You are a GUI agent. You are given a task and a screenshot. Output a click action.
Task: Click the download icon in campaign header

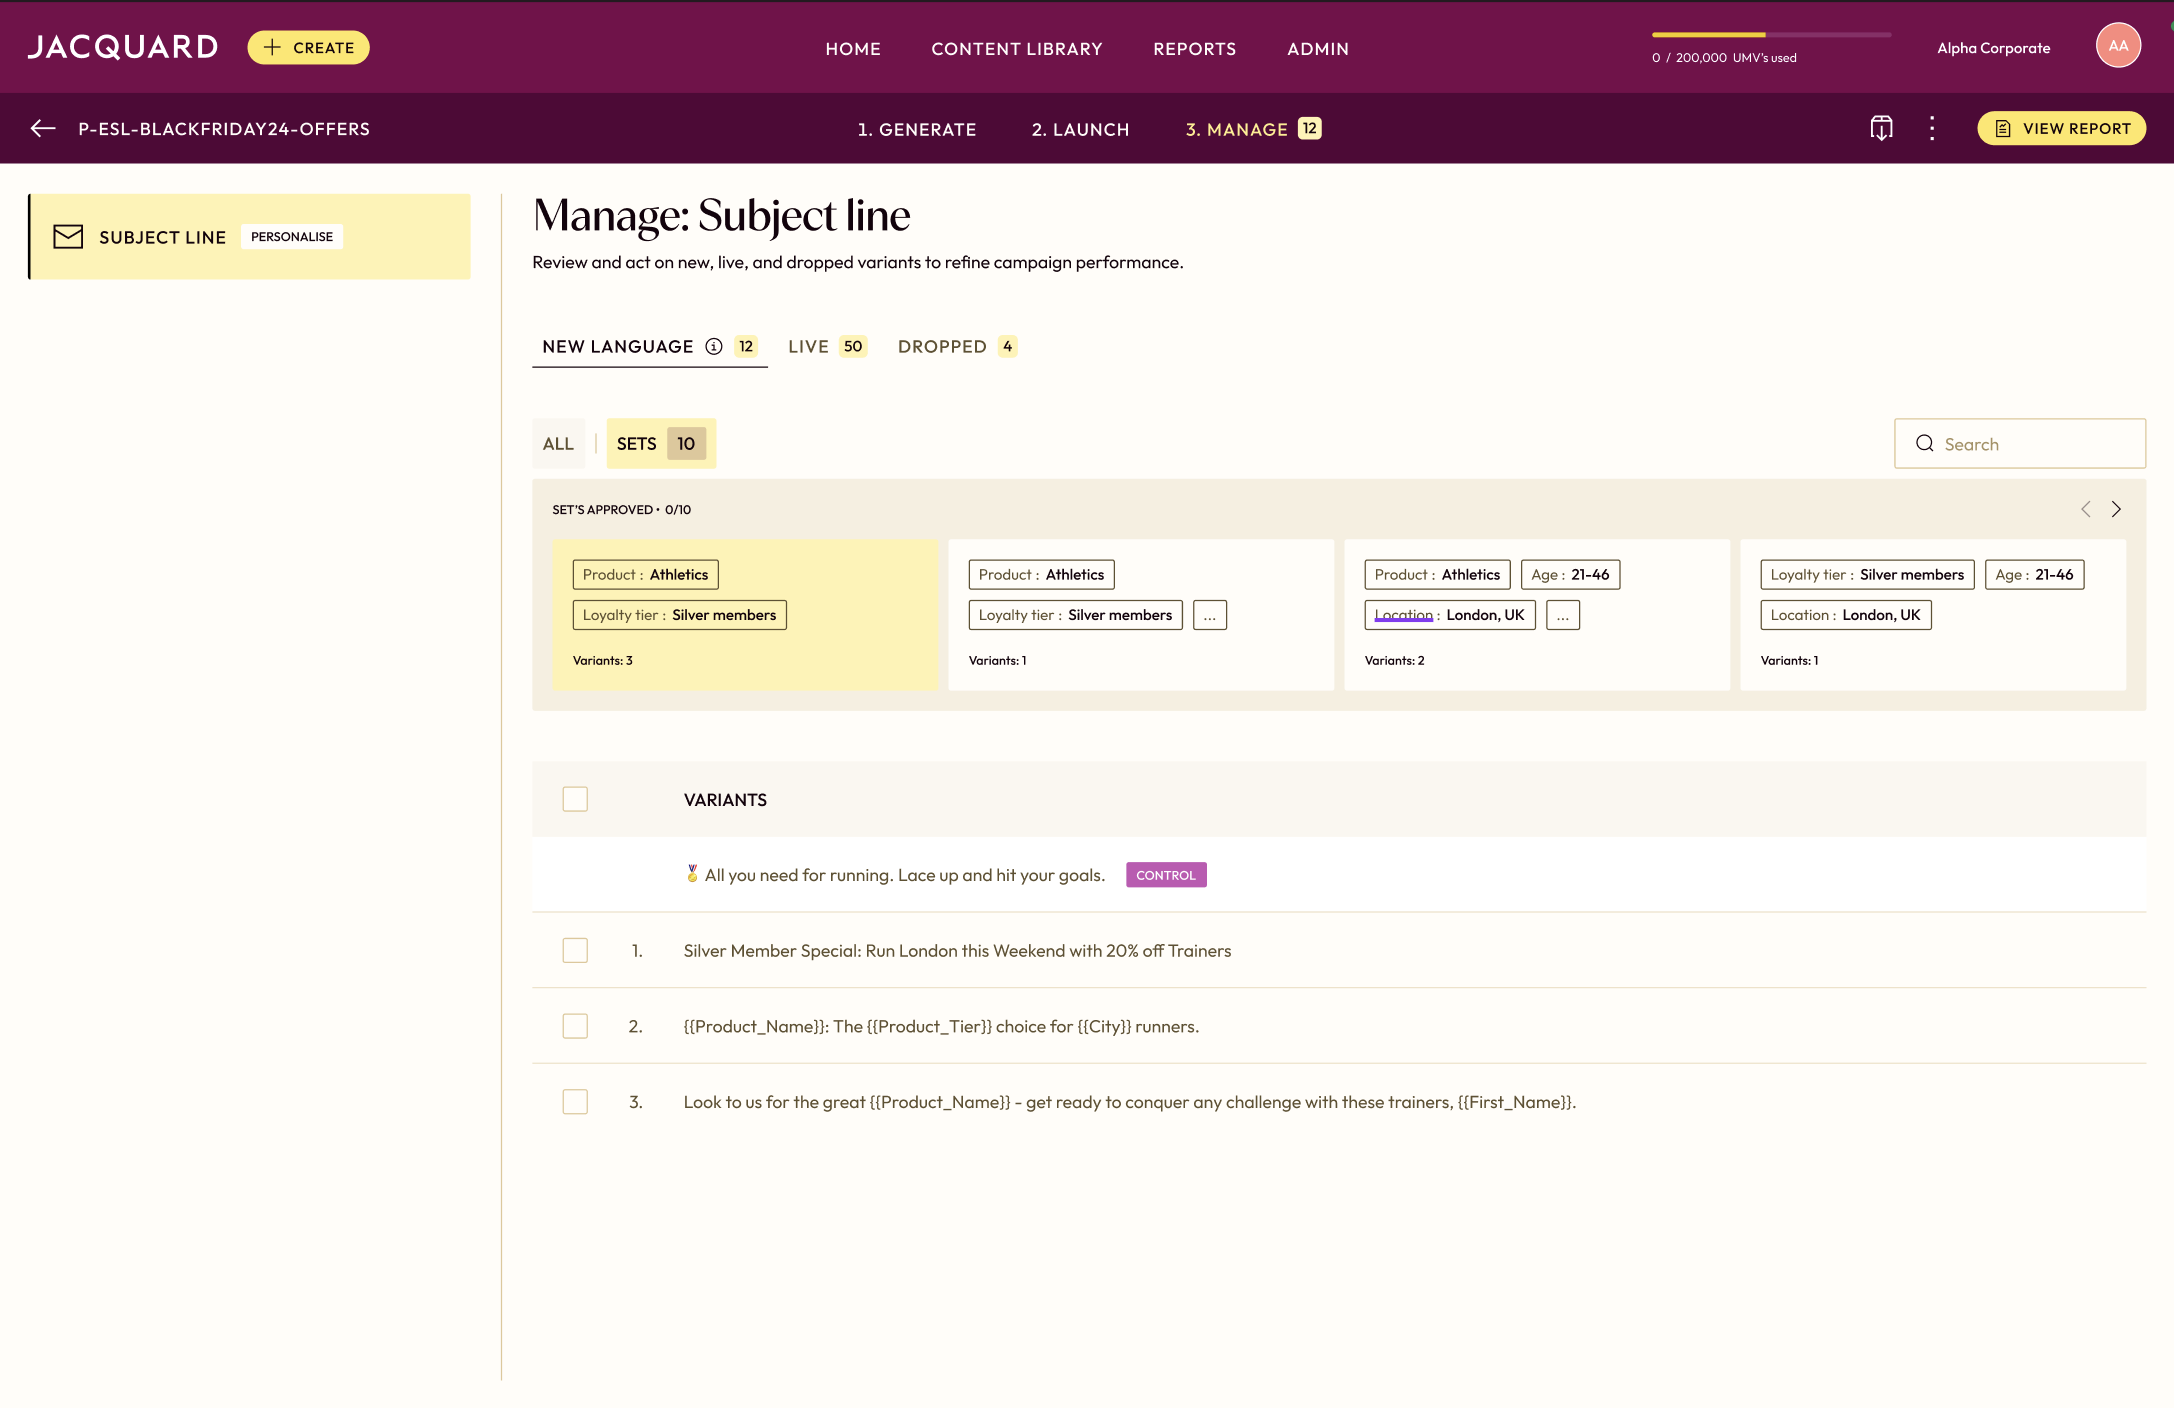click(x=1881, y=128)
